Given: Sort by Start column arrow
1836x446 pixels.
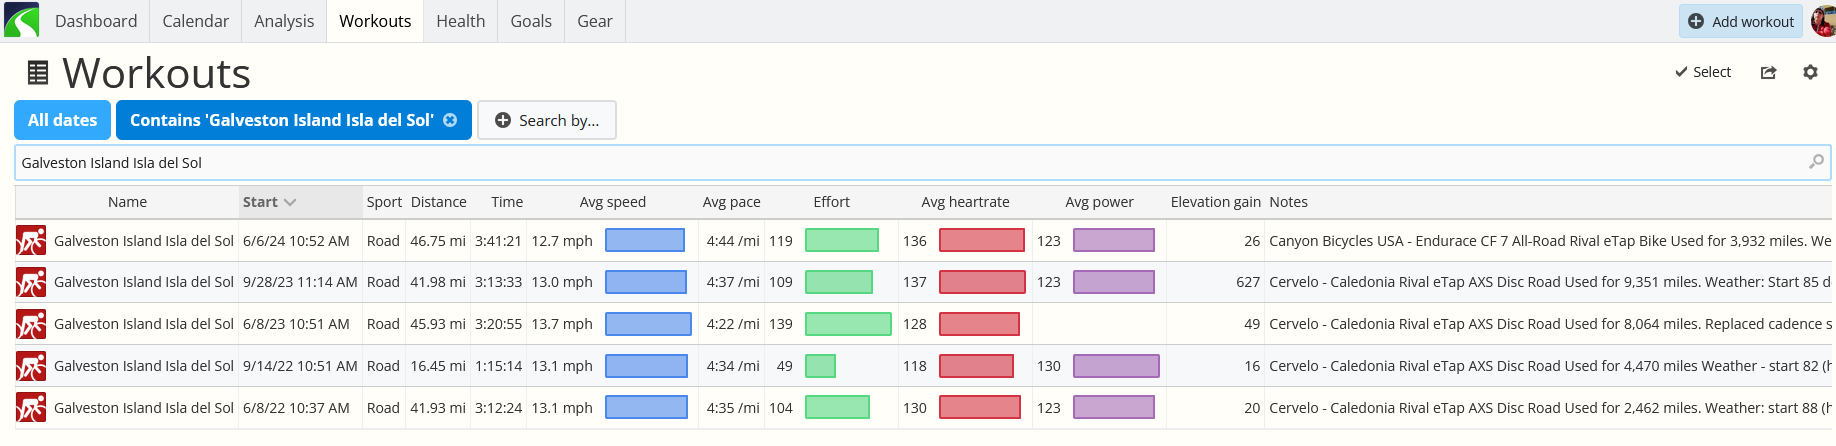Looking at the screenshot, I should click(x=290, y=202).
